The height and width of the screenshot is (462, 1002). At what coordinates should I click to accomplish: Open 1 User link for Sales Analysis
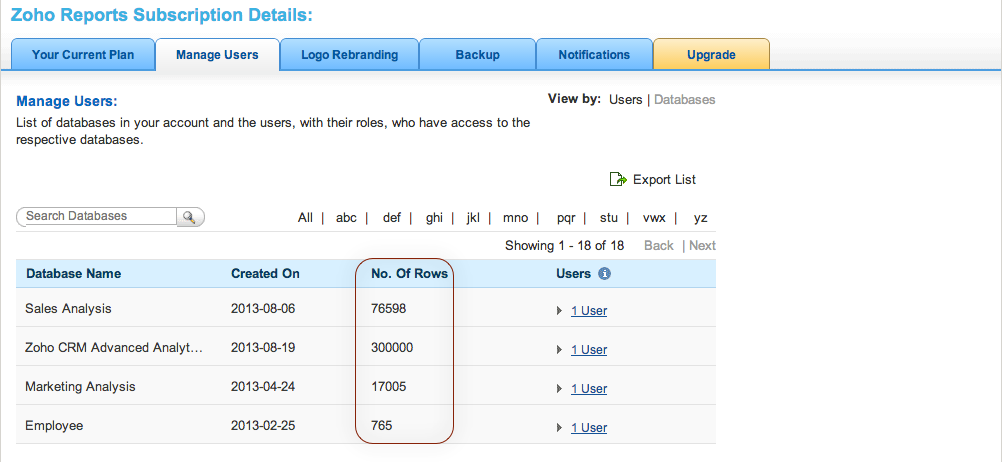click(589, 311)
